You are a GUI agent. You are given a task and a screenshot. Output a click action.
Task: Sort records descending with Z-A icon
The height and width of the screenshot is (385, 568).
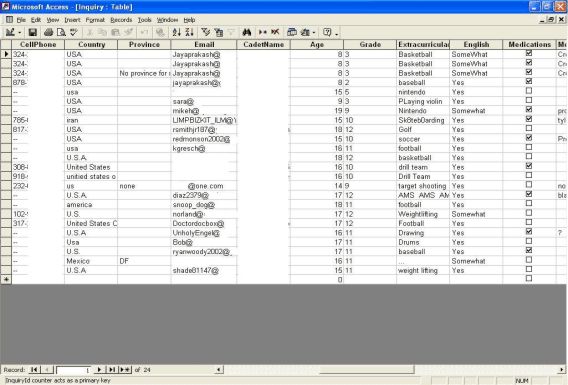(189, 33)
